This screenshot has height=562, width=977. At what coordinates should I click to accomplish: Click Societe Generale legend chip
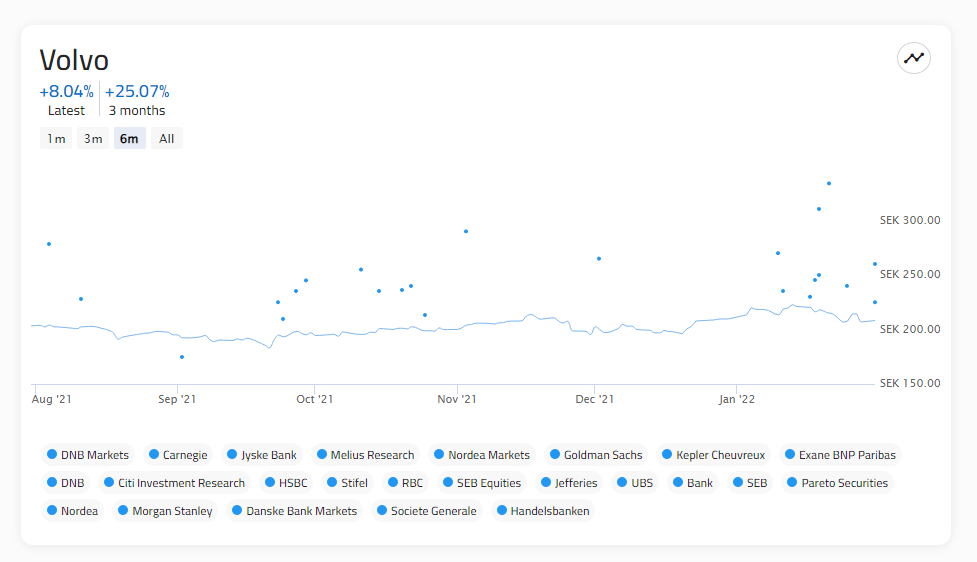tap(427, 511)
